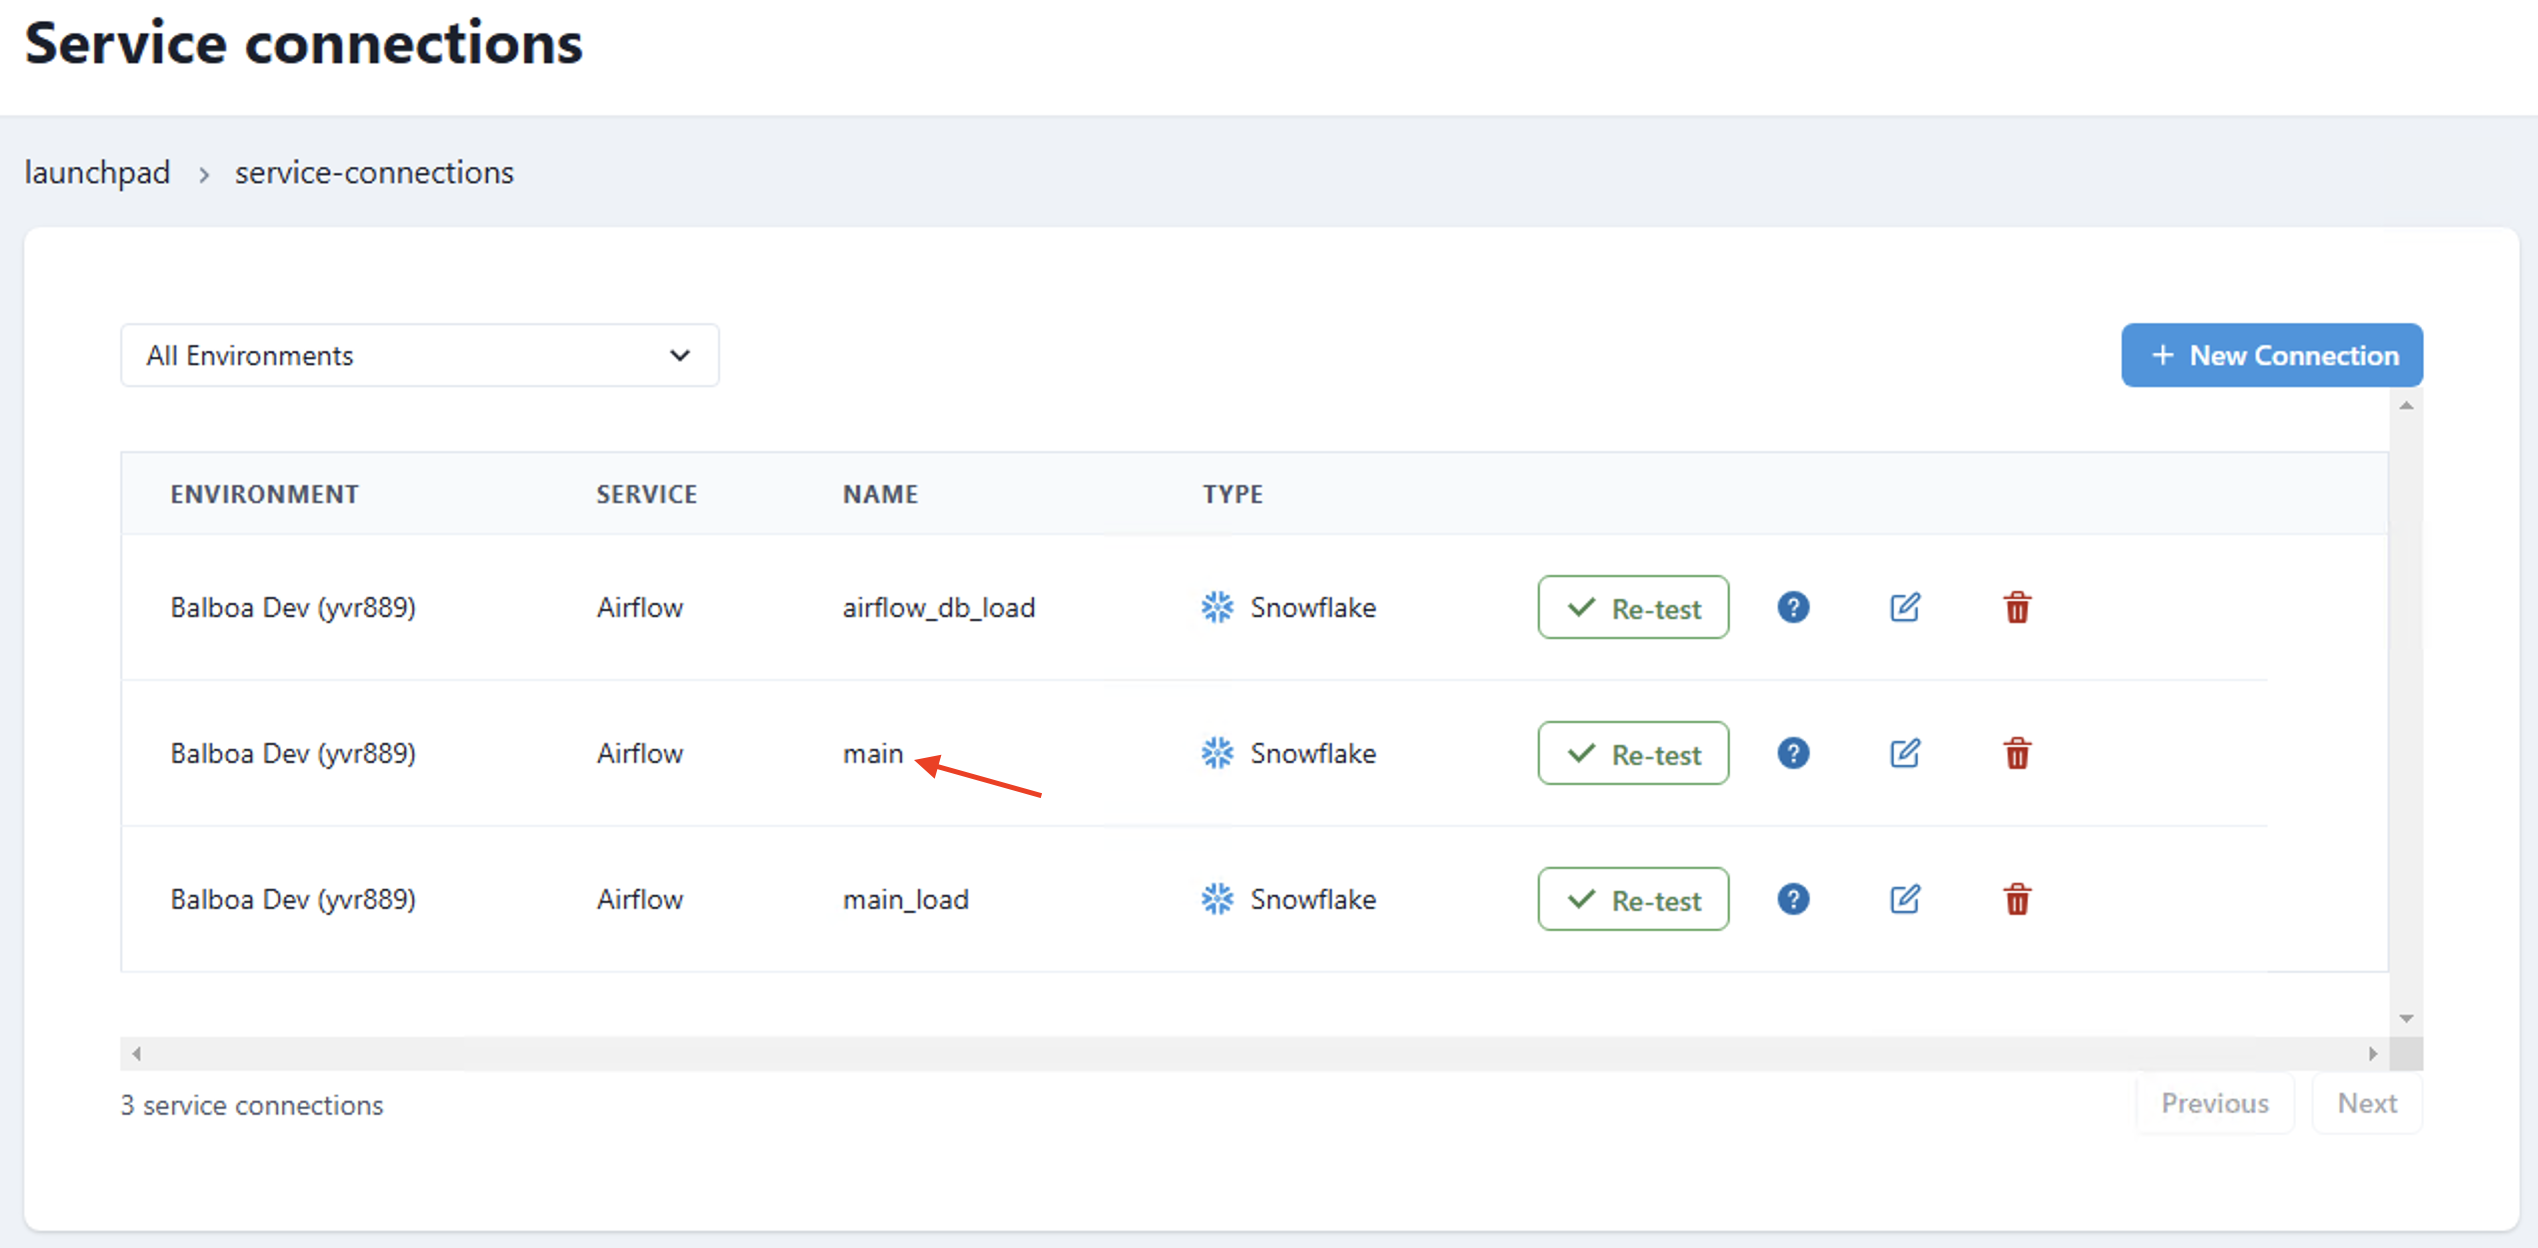Re-test the main connection
This screenshot has width=2538, height=1248.
pyautogui.click(x=1633, y=753)
